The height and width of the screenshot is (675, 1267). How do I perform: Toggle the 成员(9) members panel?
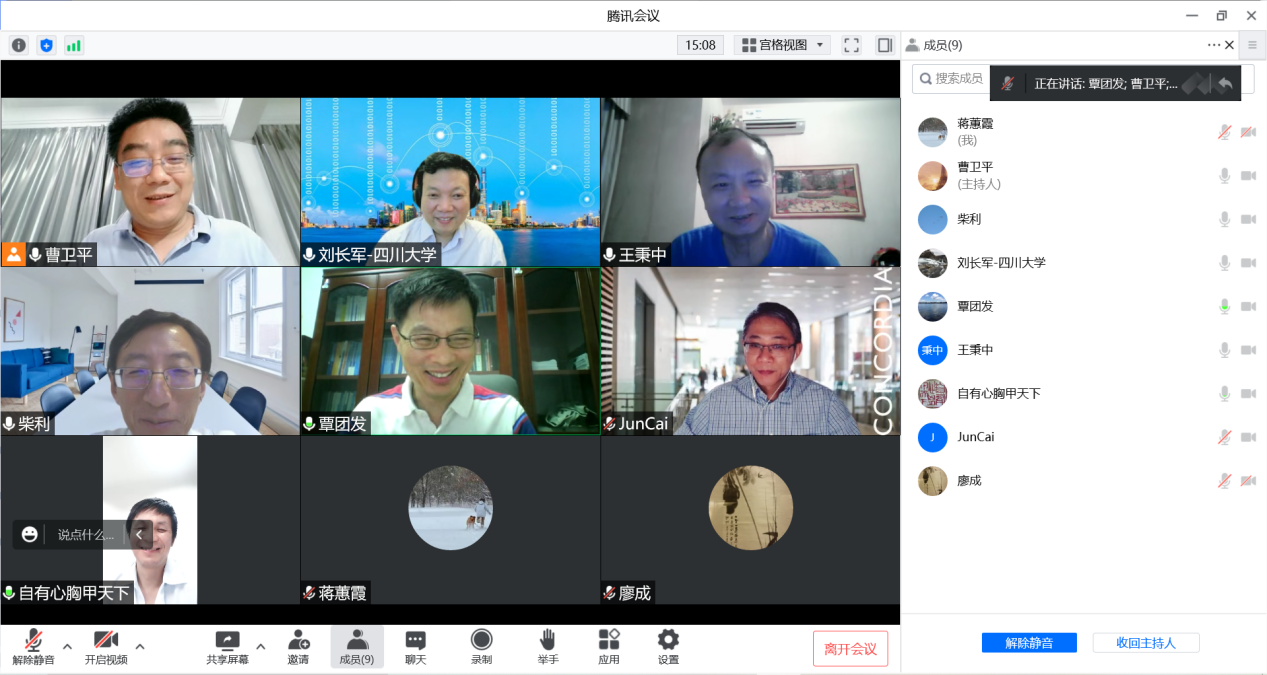[x=357, y=647]
